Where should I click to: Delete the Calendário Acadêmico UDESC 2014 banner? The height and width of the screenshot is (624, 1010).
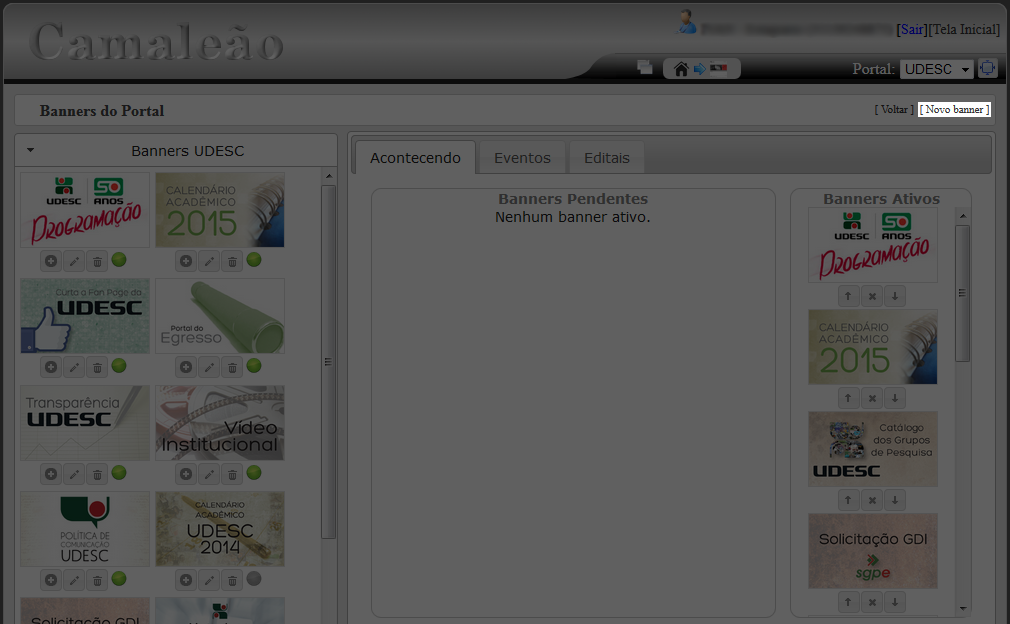(233, 580)
